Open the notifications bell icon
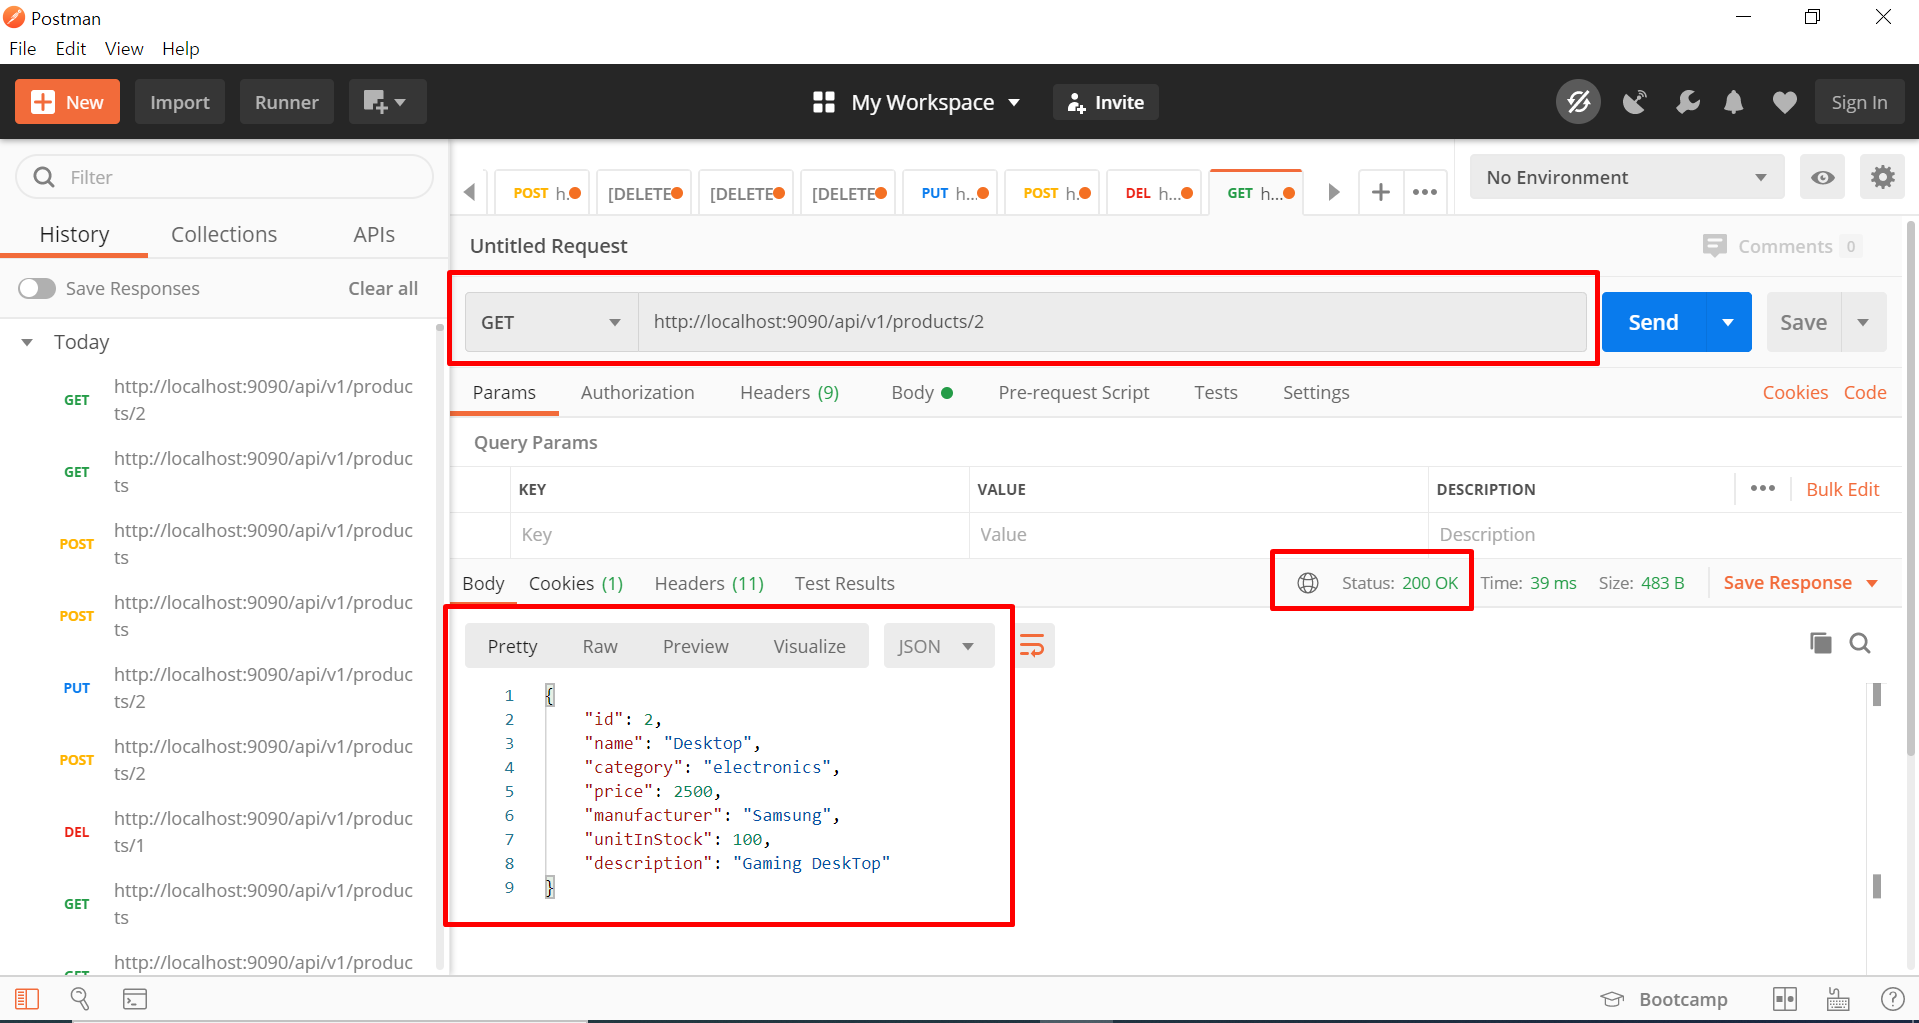This screenshot has width=1919, height=1023. tap(1734, 101)
